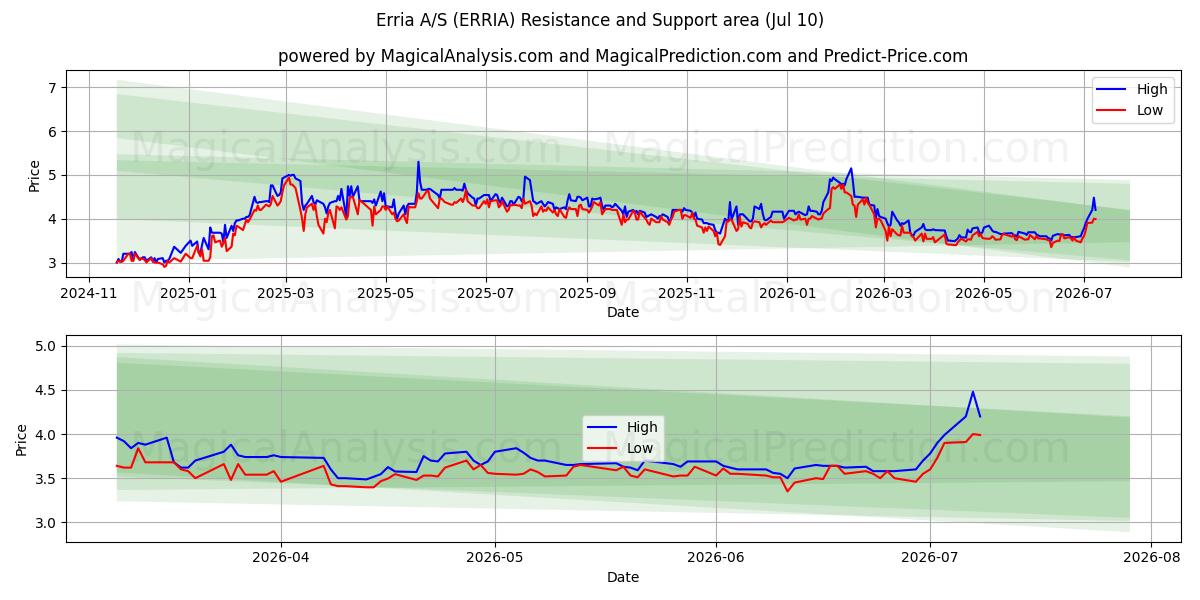Image resolution: width=1200 pixels, height=600 pixels.
Task: Click the blue line swatch beside 'High' in the upper legend
Action: 1113,90
